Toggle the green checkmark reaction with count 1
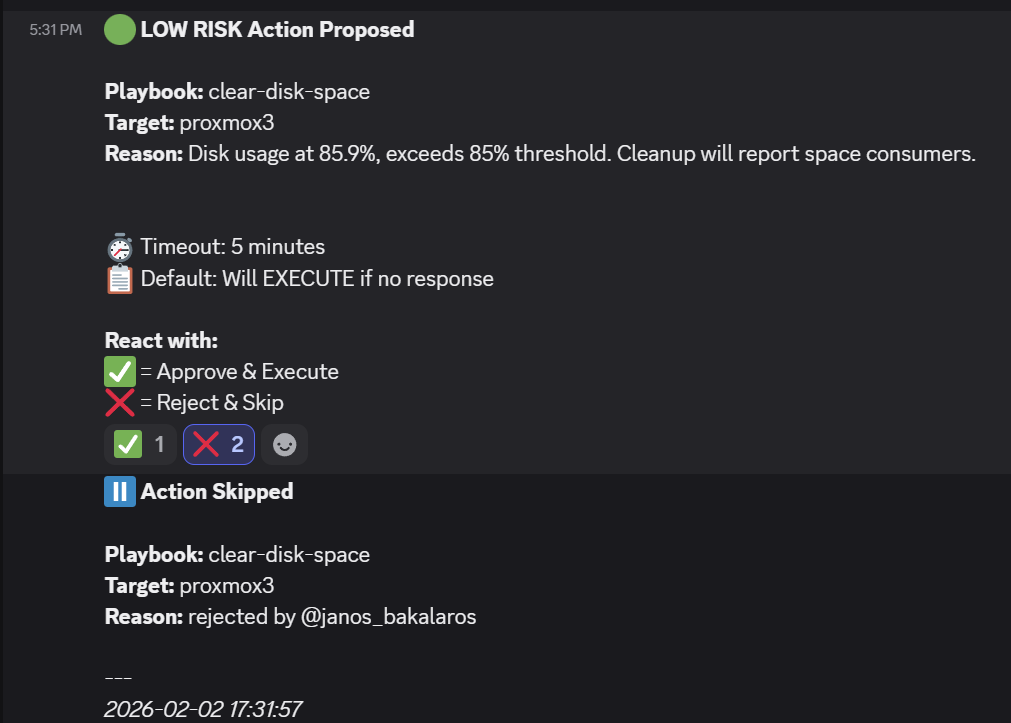 [x=140, y=445]
